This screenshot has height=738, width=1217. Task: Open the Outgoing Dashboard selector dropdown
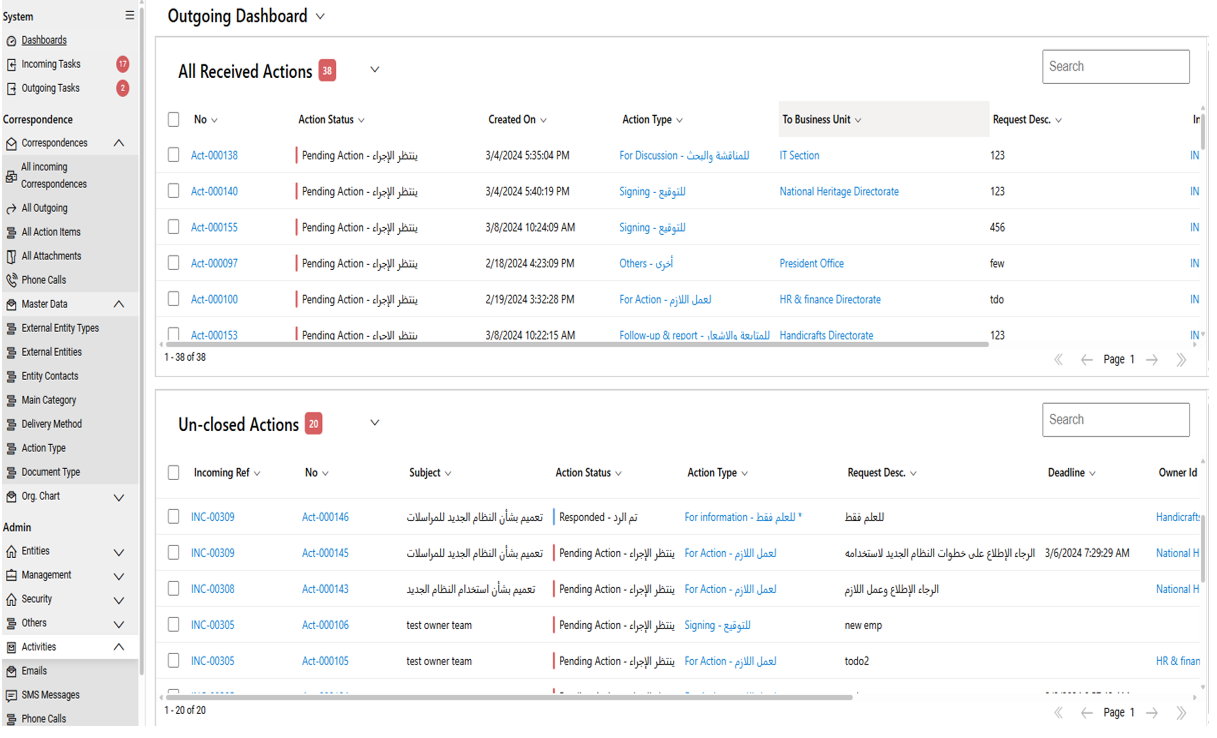click(319, 16)
